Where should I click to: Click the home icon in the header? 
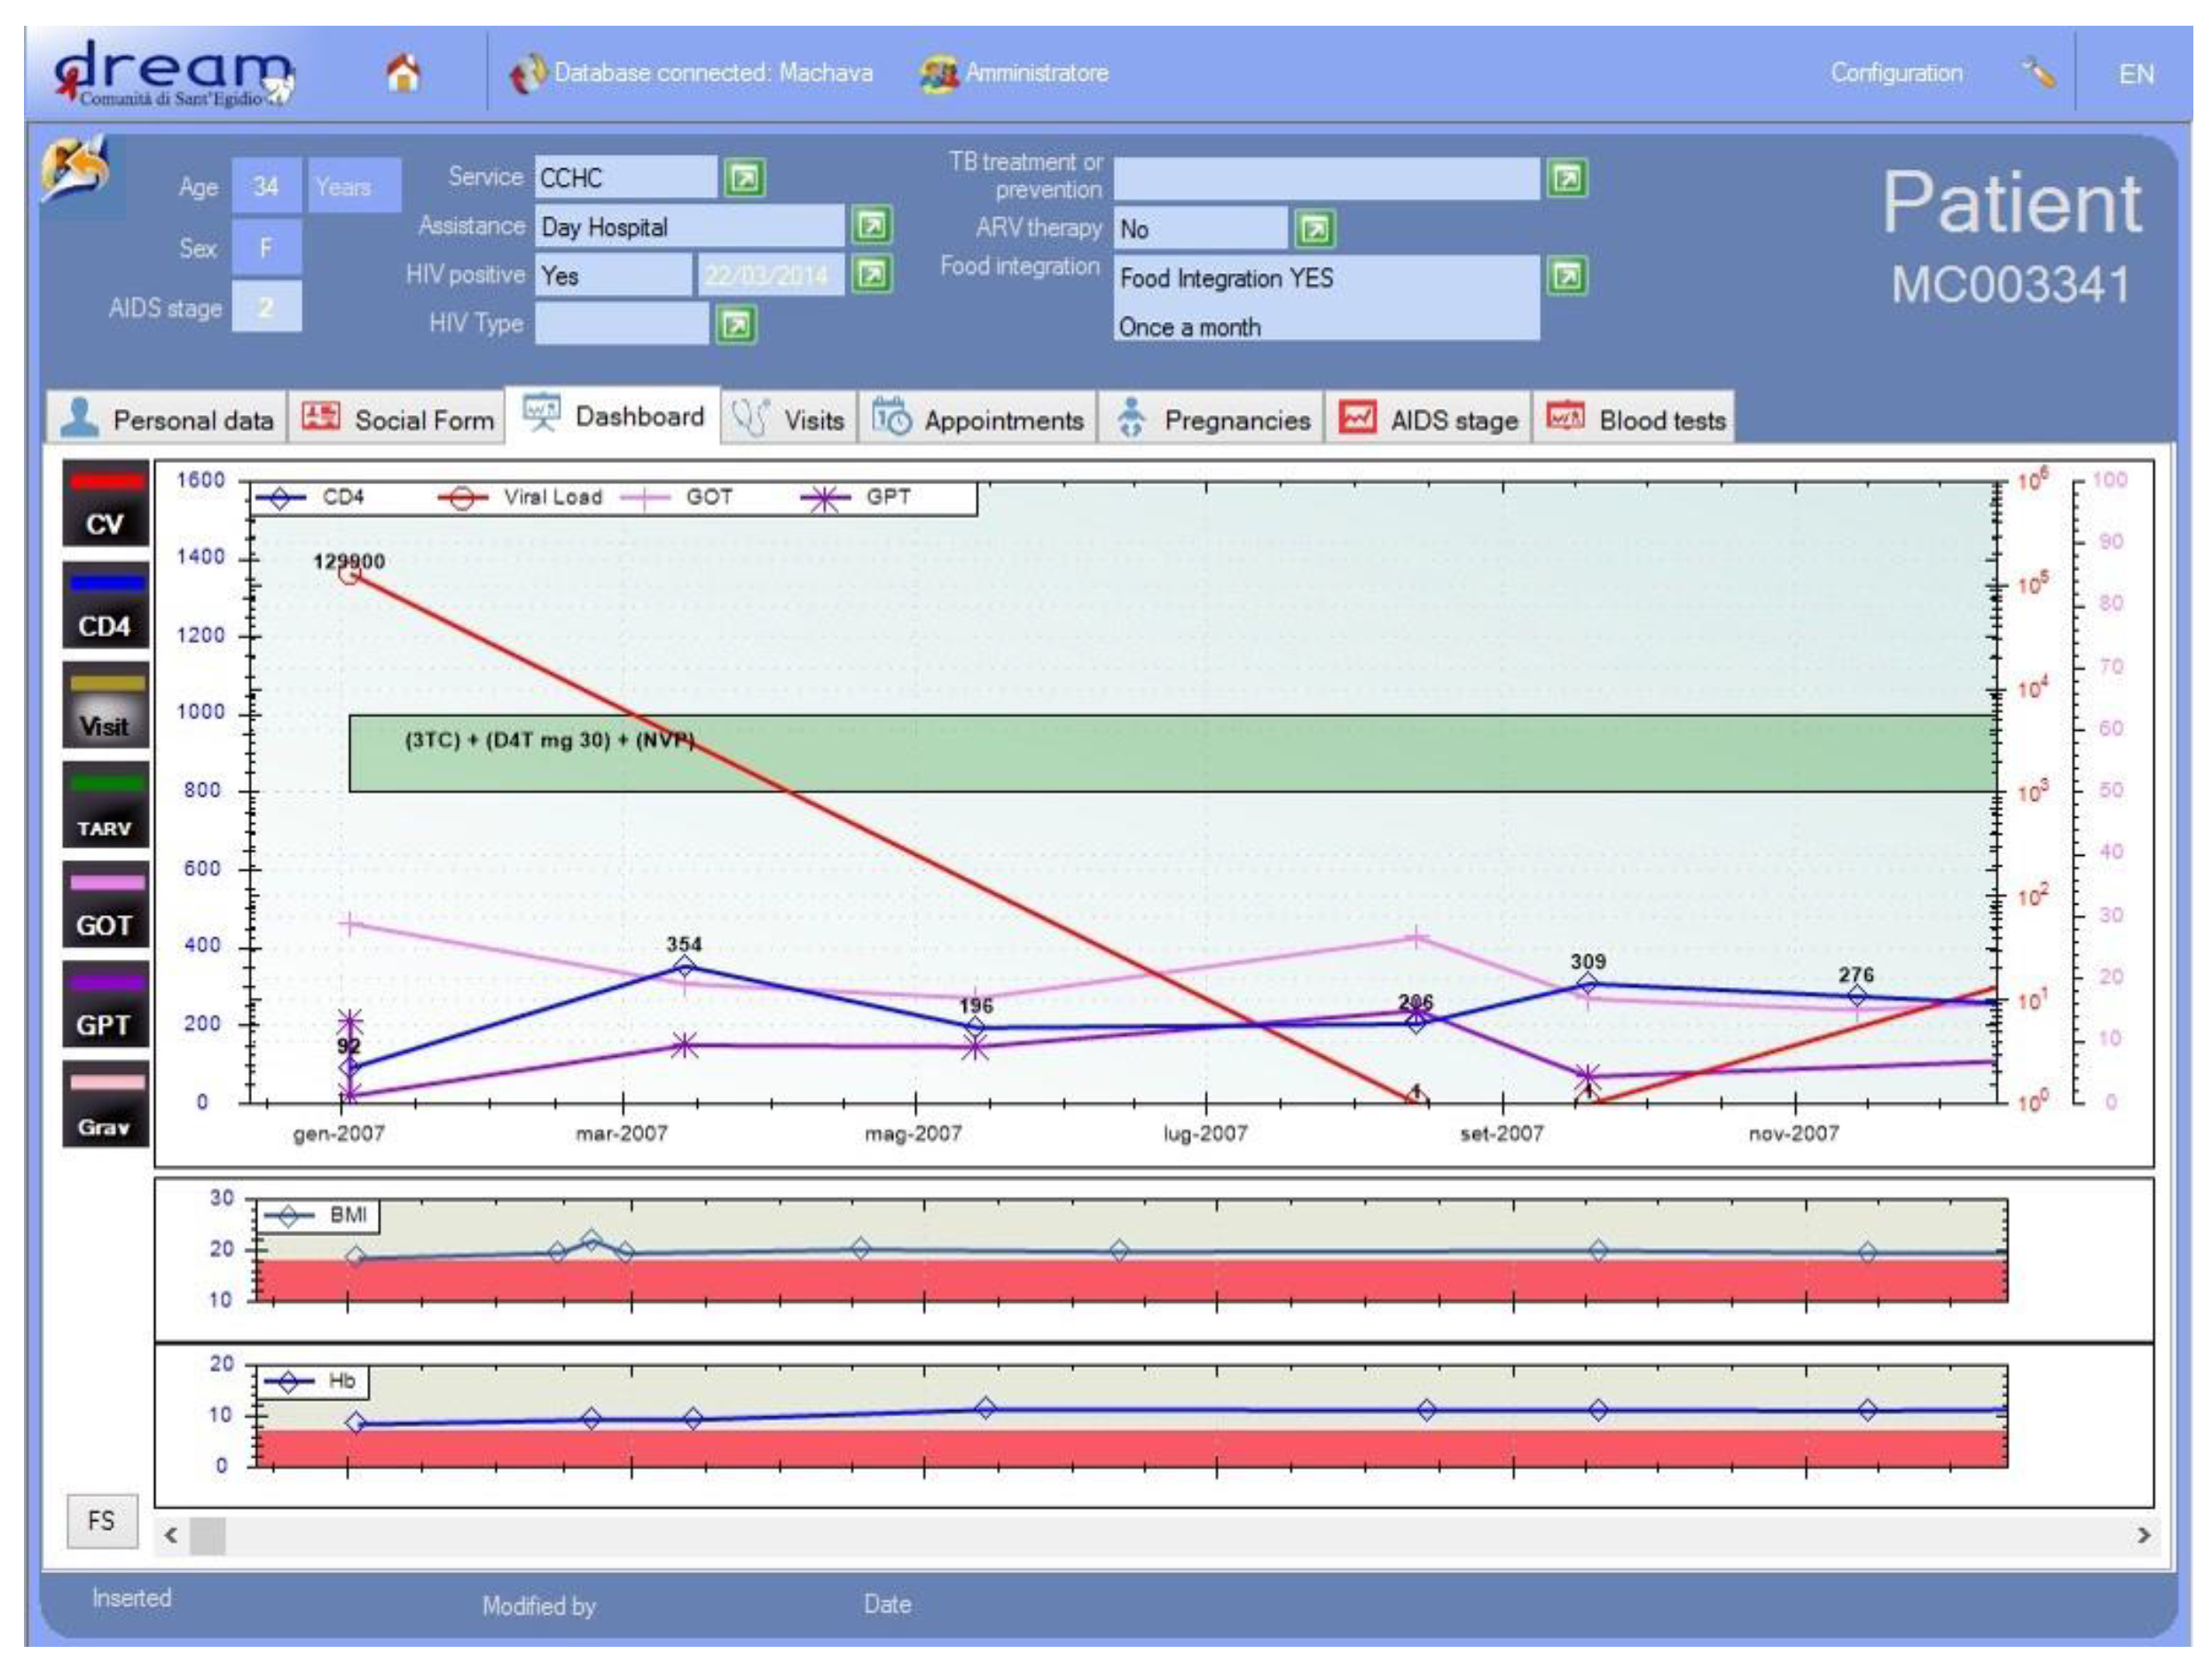[x=403, y=73]
